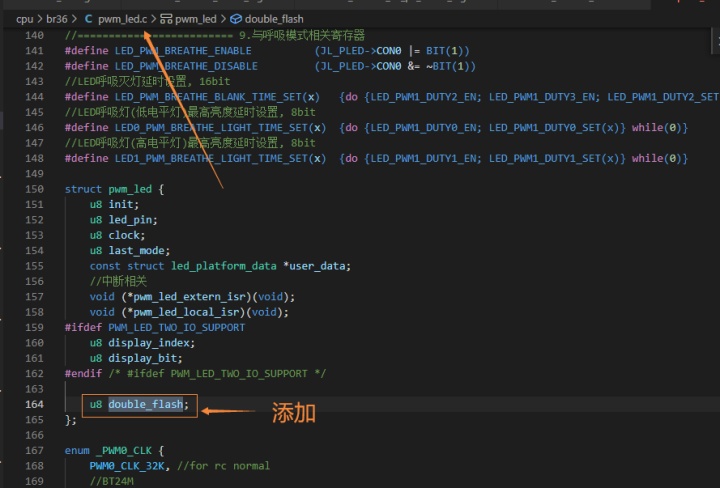Click the "led_pin" field
The image size is (720, 488).
[130, 220]
